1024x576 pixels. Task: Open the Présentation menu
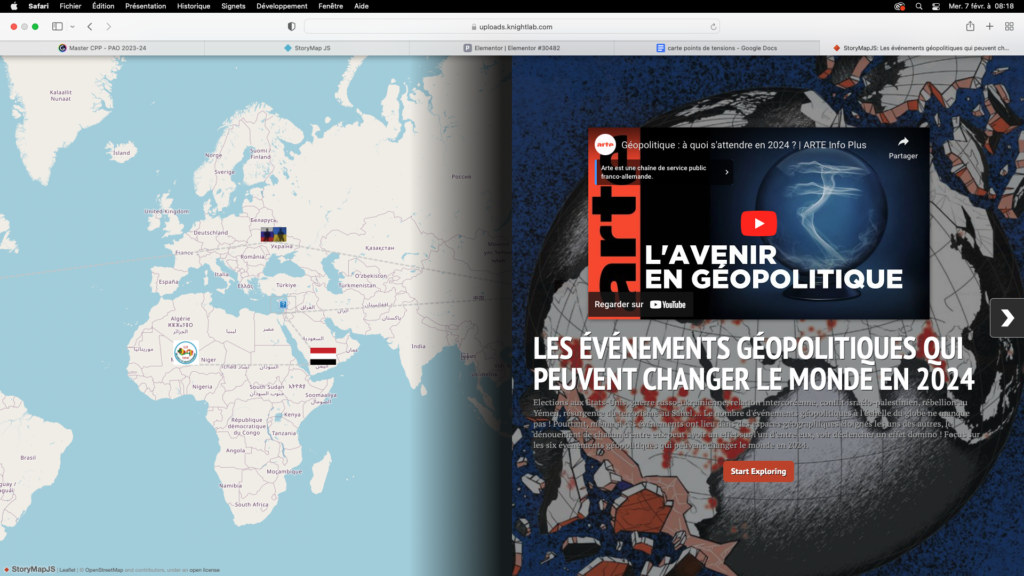click(x=146, y=6)
